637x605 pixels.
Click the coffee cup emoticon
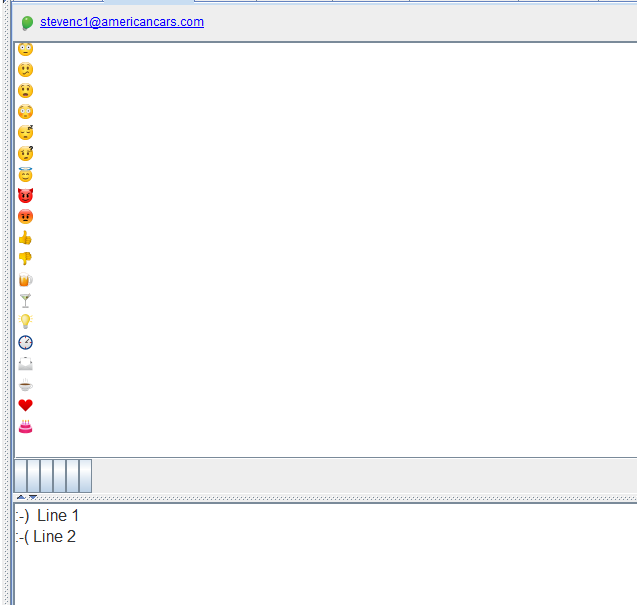tap(26, 385)
